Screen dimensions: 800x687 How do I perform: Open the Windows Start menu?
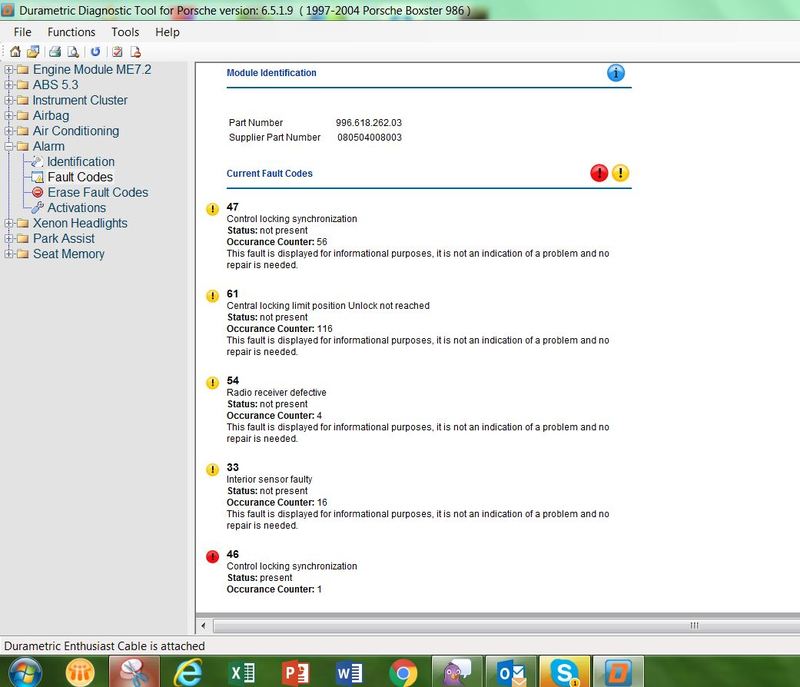pyautogui.click(x=25, y=672)
